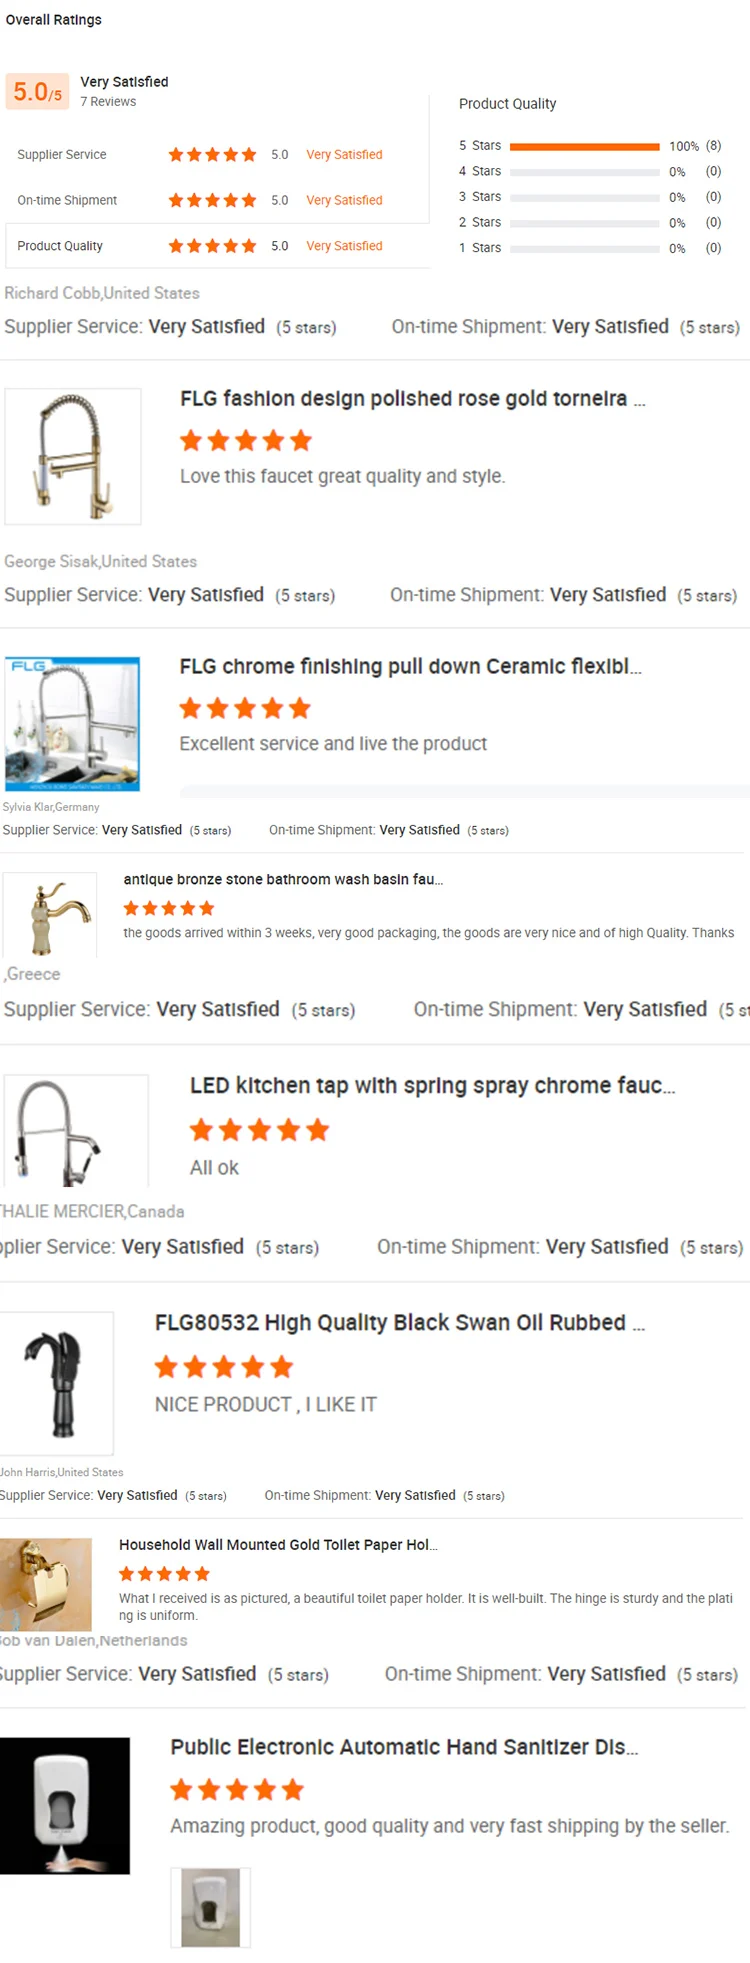Click stars under Black Swan Oil Rubbed review

point(224,1367)
